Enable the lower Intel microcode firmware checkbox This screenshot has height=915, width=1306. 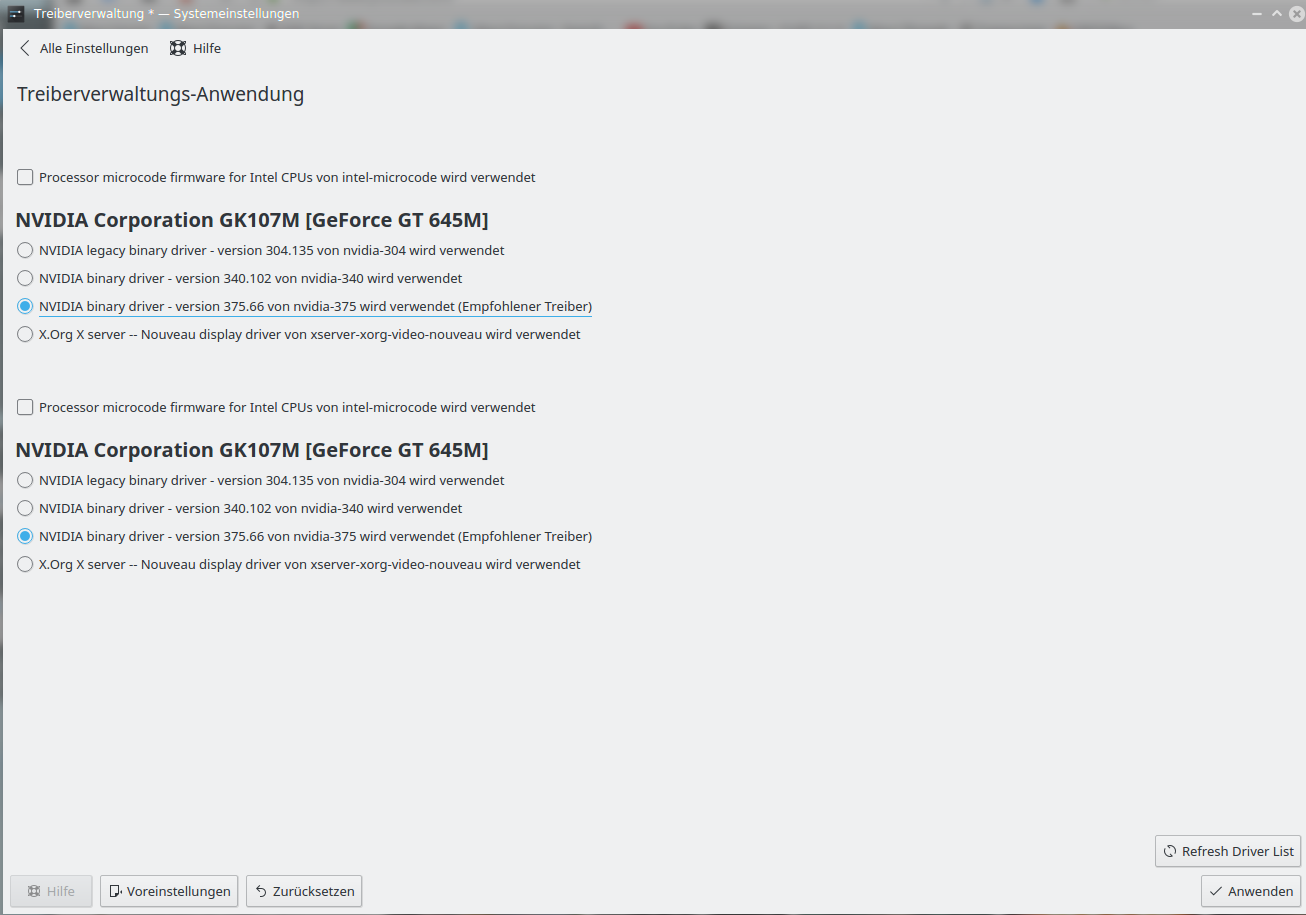click(25, 408)
